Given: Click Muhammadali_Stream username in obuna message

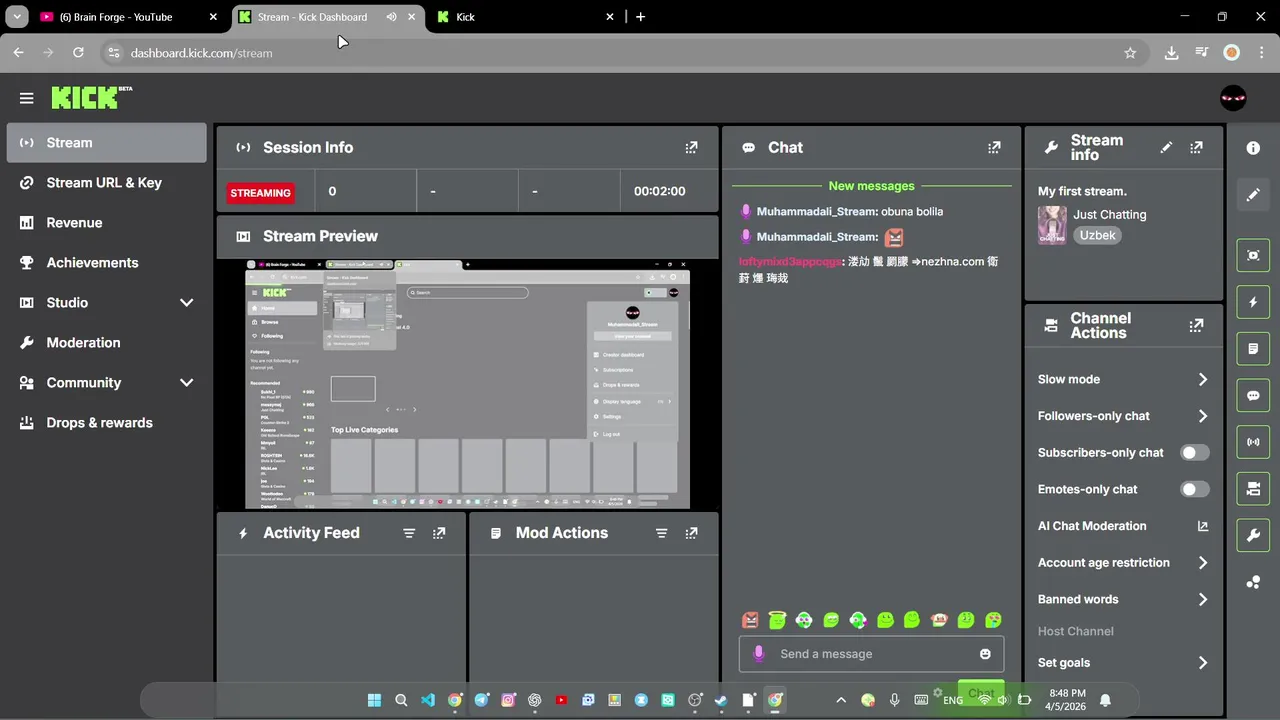Looking at the screenshot, I should (x=817, y=212).
